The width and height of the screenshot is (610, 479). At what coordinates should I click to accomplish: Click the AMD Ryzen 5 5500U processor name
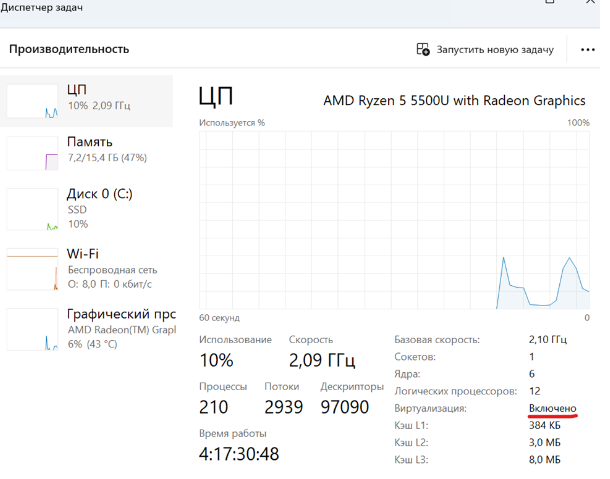coord(454,100)
